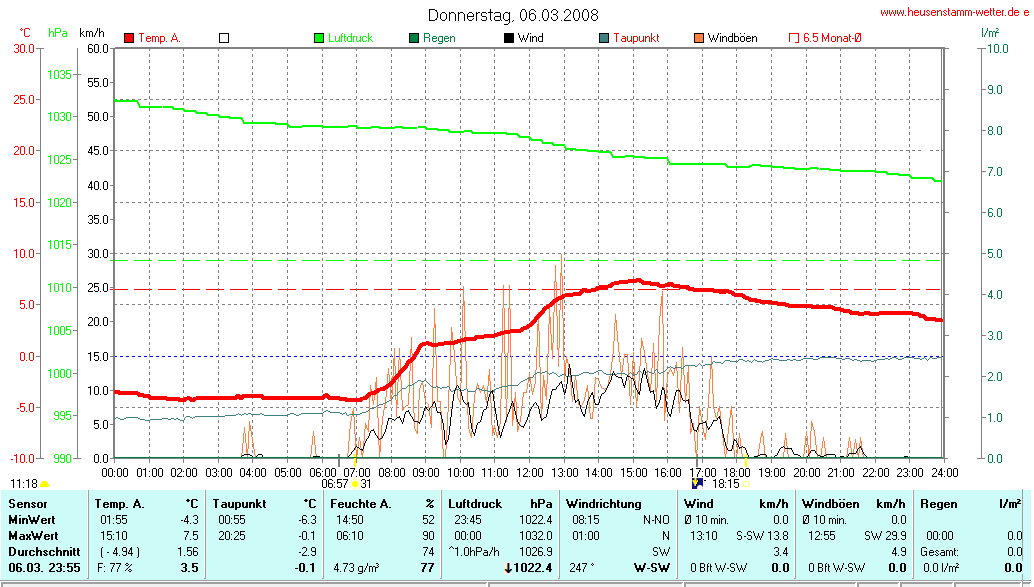Click the Regen column header
Viewport: 1034px width, 587px height.
(938, 504)
